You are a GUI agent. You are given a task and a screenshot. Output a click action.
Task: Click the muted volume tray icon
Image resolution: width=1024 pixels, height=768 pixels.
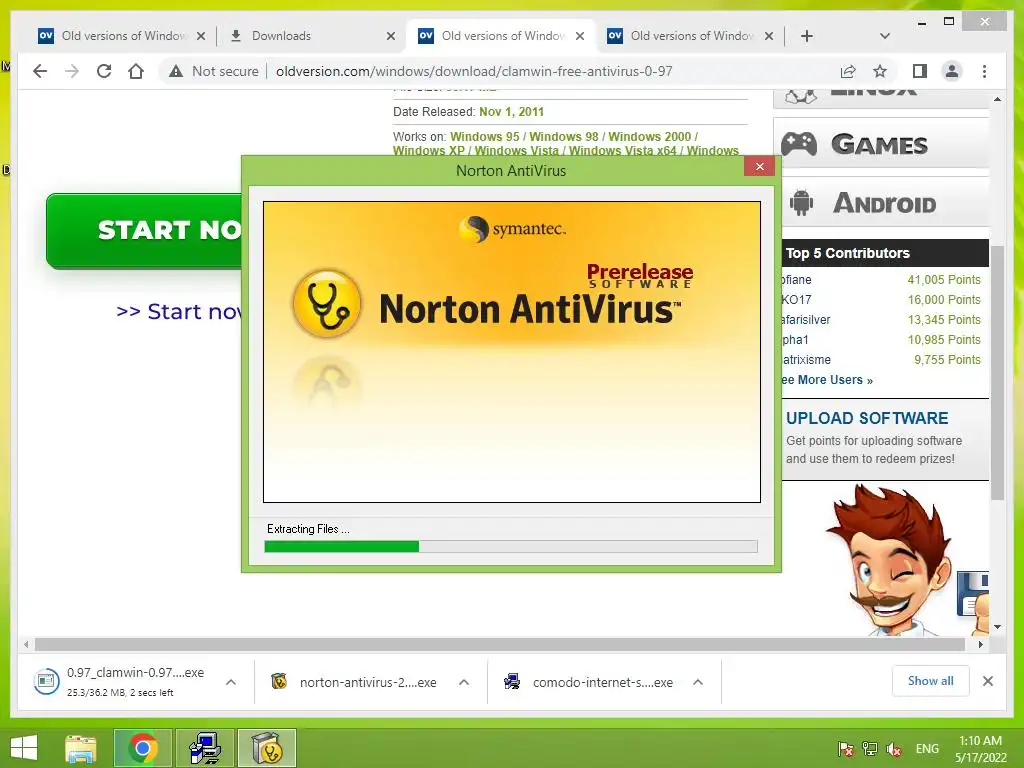pyautogui.click(x=893, y=749)
